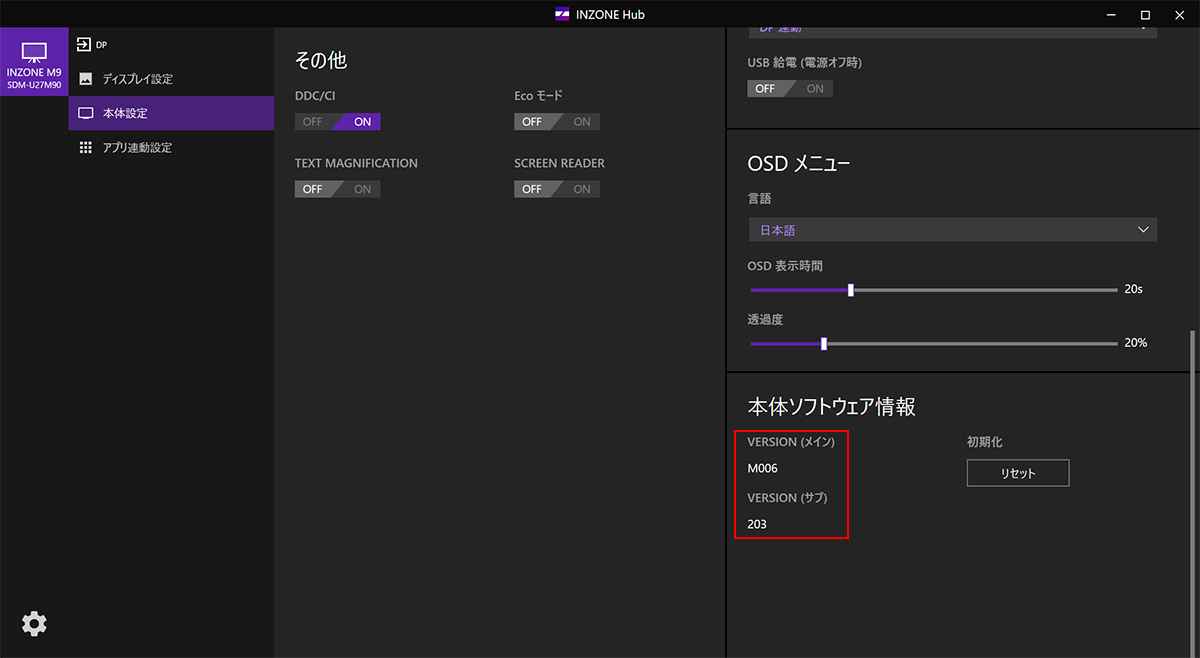Image resolution: width=1200 pixels, height=658 pixels.
Task: Turn off the DDC/CI toggle
Action: pos(315,122)
